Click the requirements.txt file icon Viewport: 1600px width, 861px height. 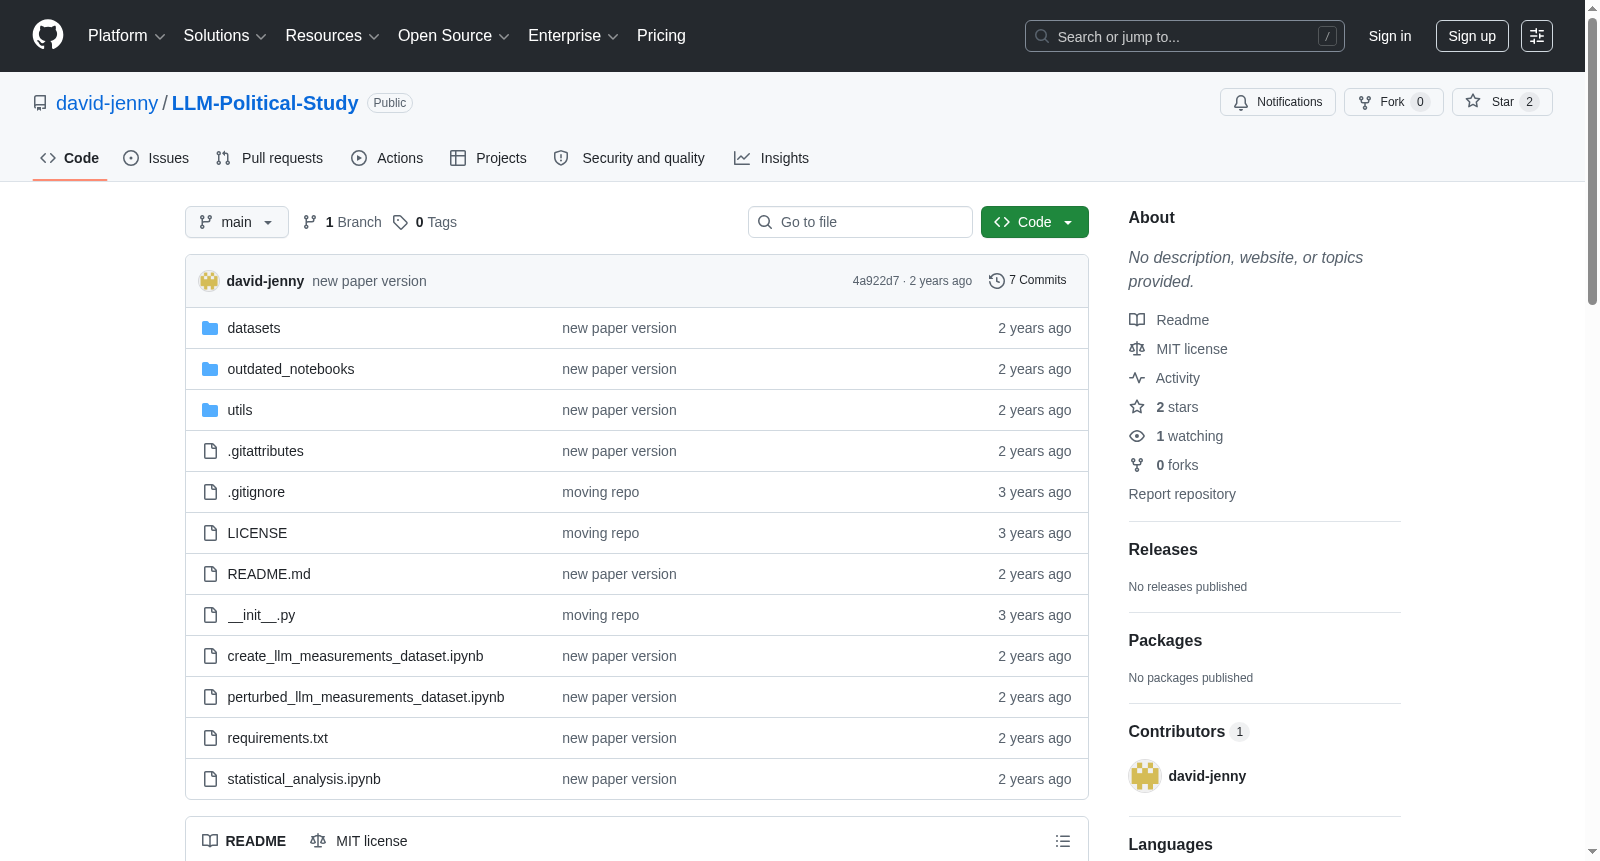[210, 738]
